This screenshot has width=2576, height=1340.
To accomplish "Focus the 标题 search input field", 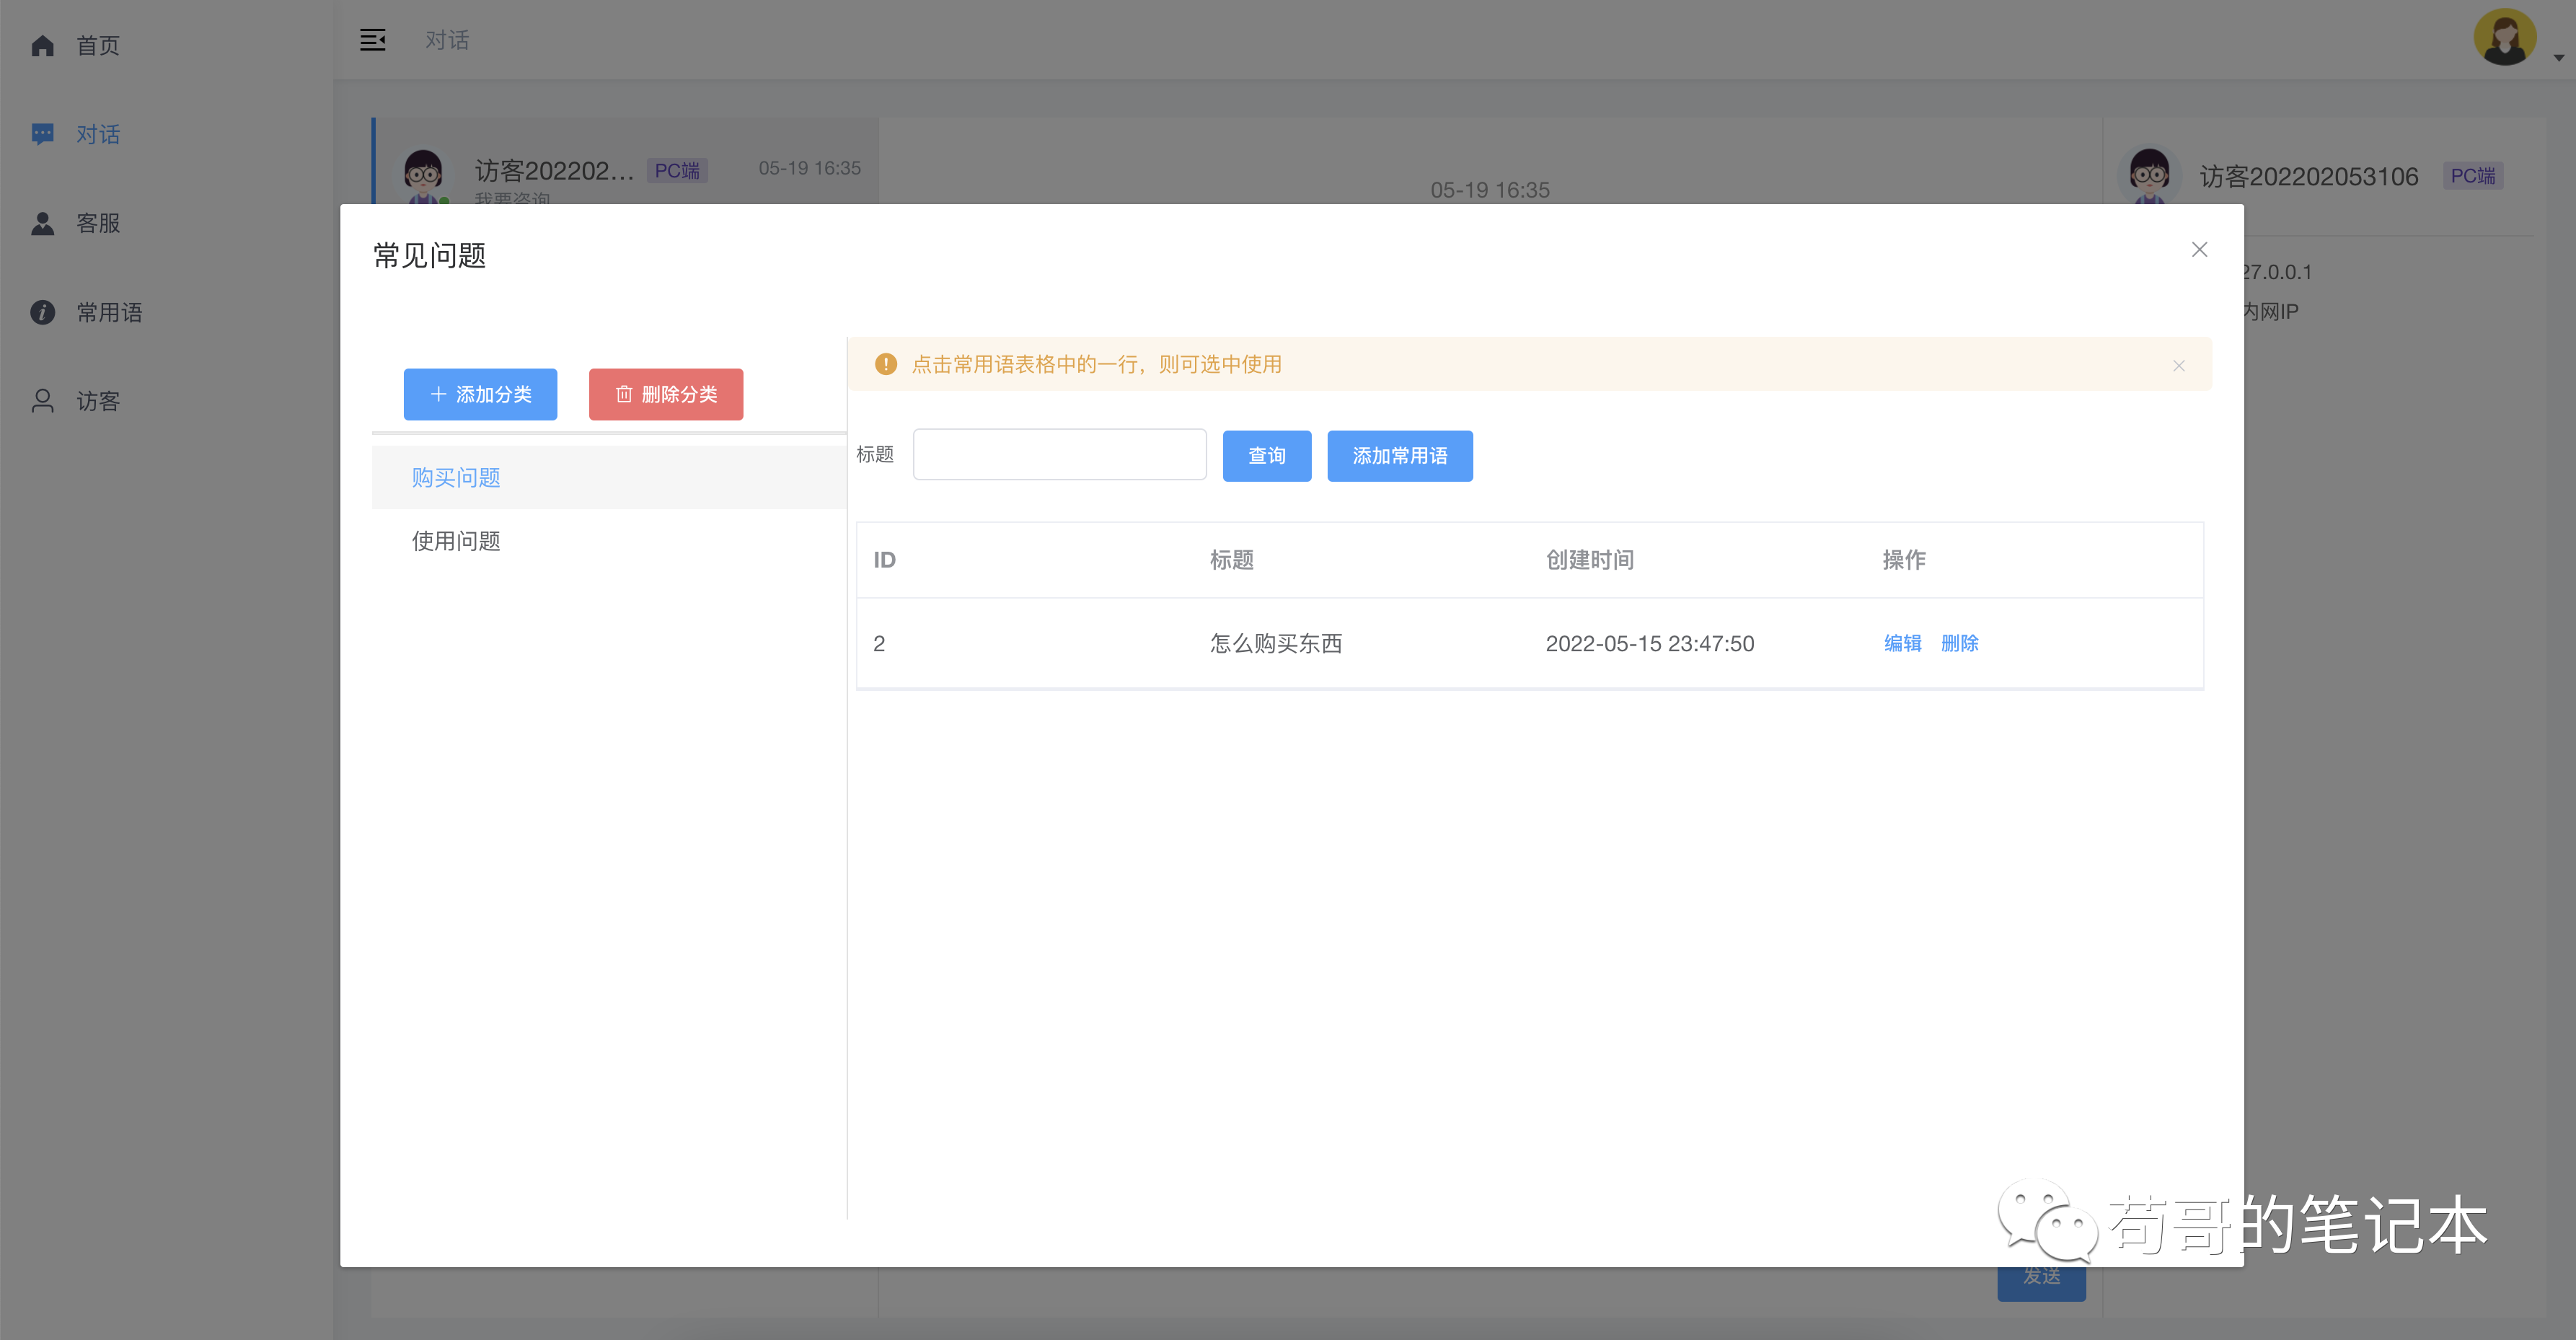I will 1060,455.
